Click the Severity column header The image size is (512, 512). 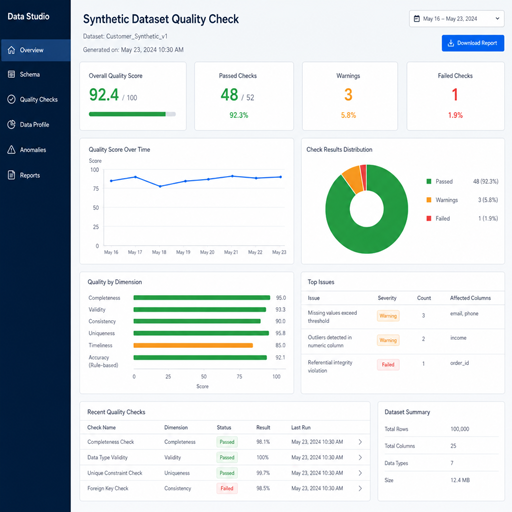tap(387, 298)
